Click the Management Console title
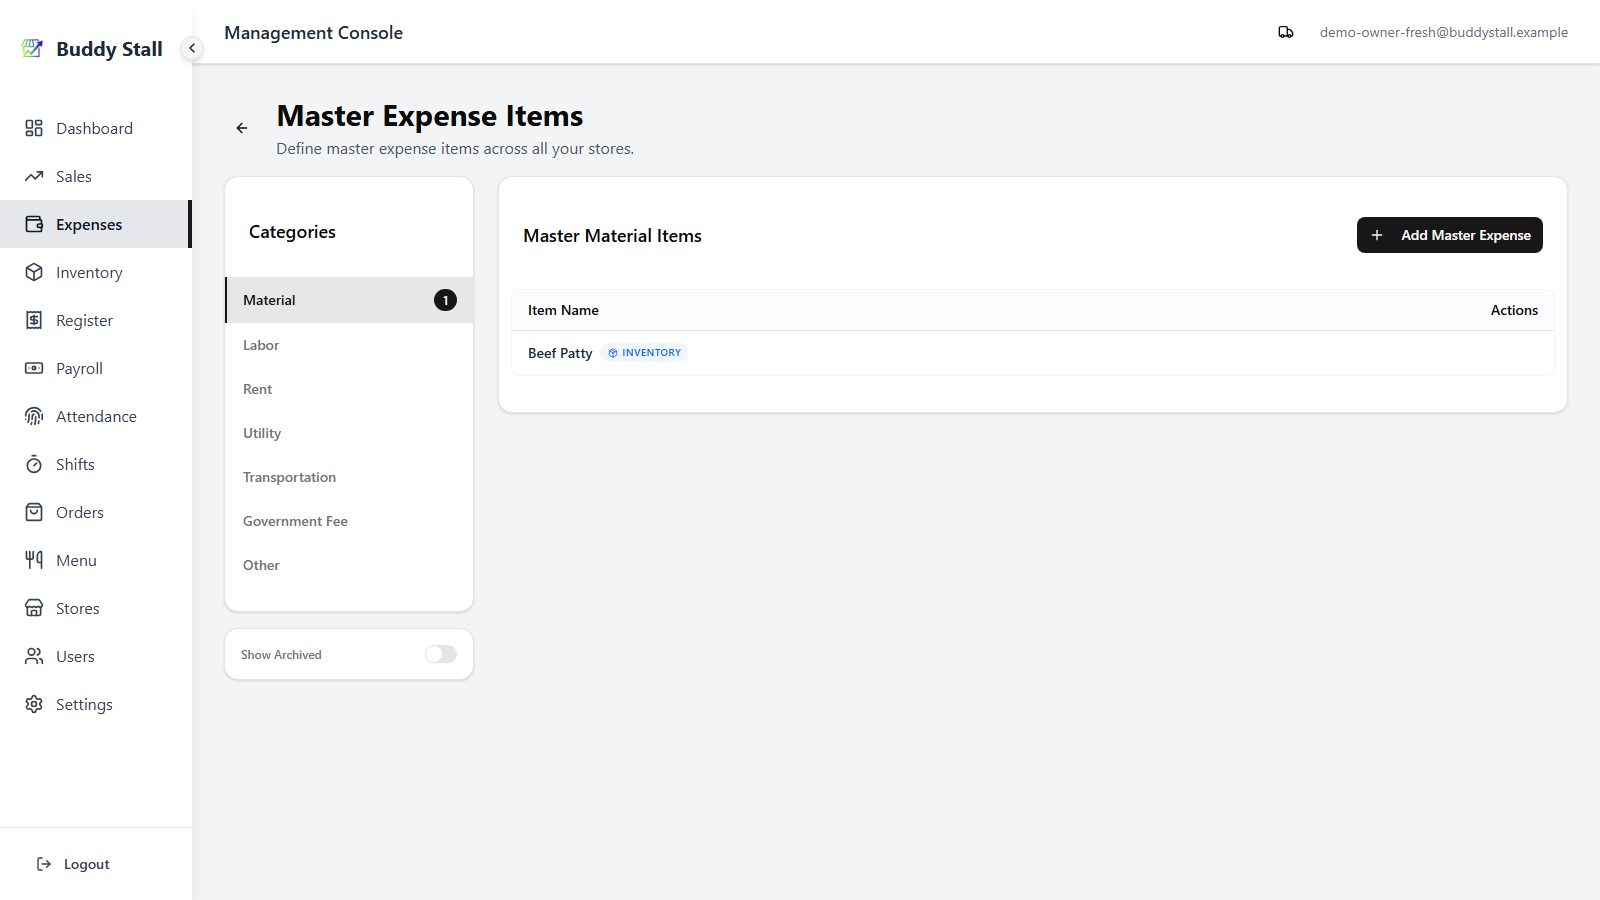Viewport: 1600px width, 900px height. [x=313, y=33]
